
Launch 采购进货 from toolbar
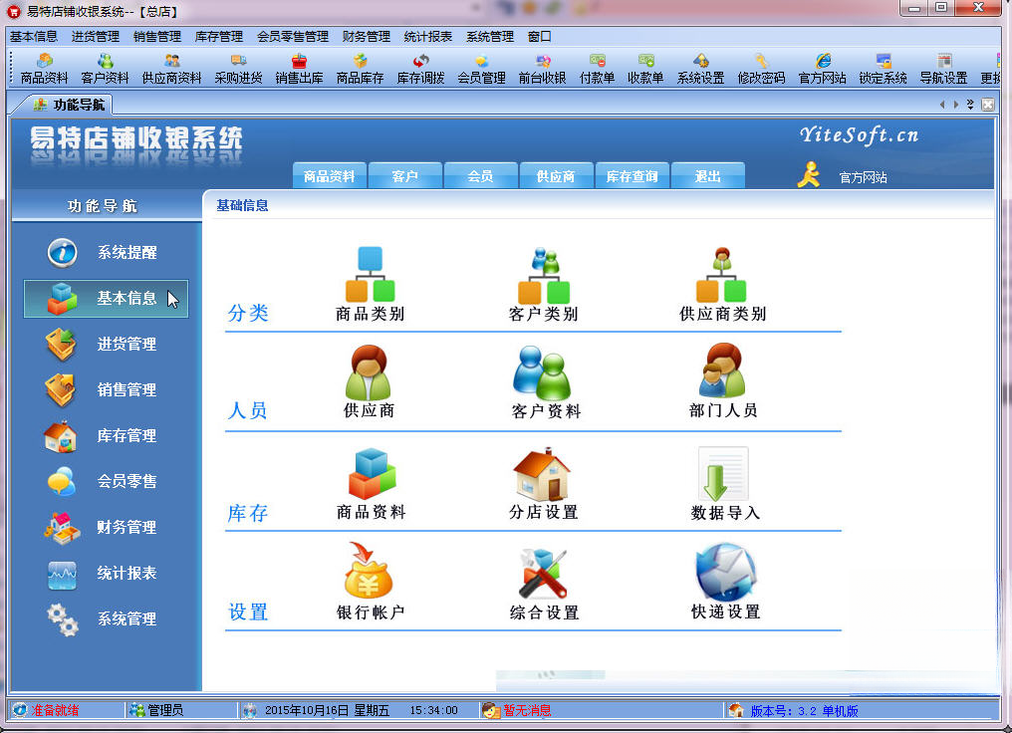point(238,70)
